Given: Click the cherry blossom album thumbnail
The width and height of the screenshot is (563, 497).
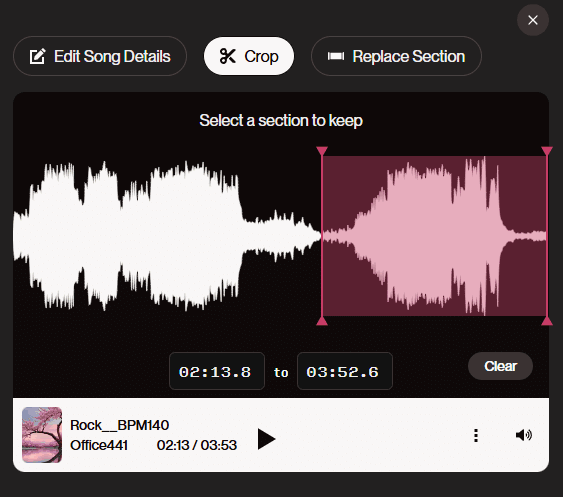Looking at the screenshot, I should 42,435.
